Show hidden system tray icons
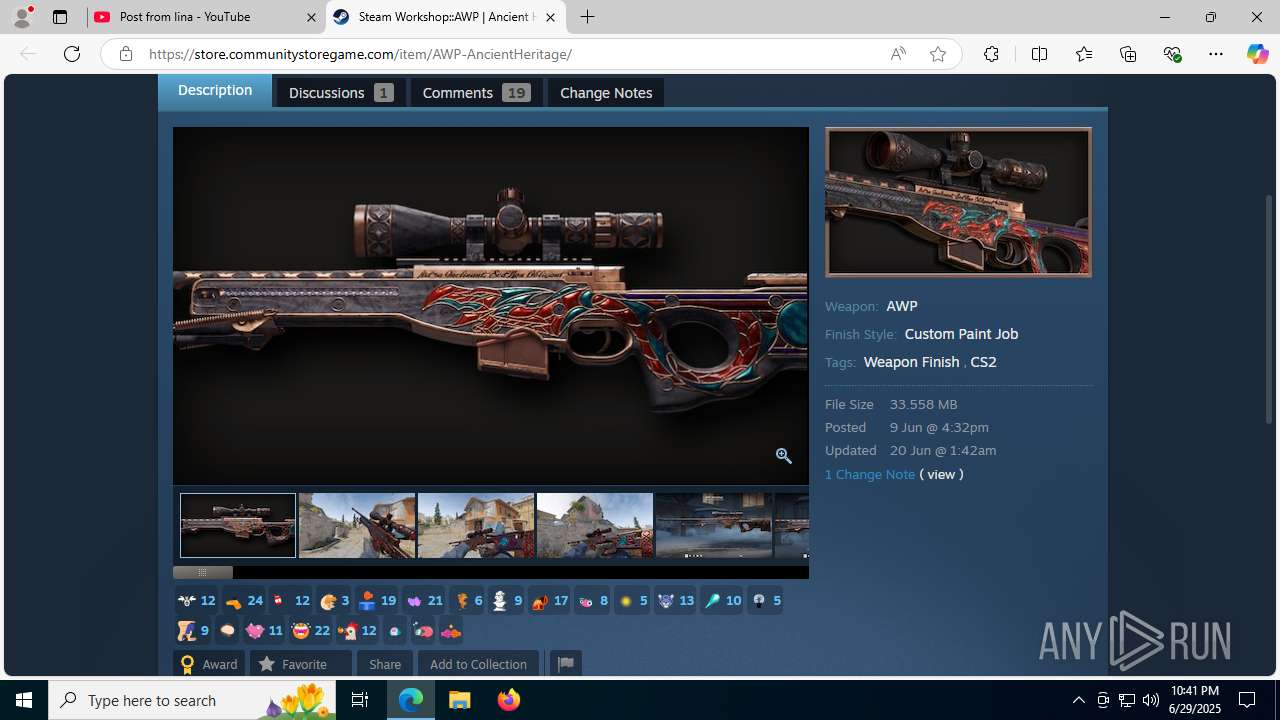The image size is (1280, 720). pyautogui.click(x=1078, y=700)
